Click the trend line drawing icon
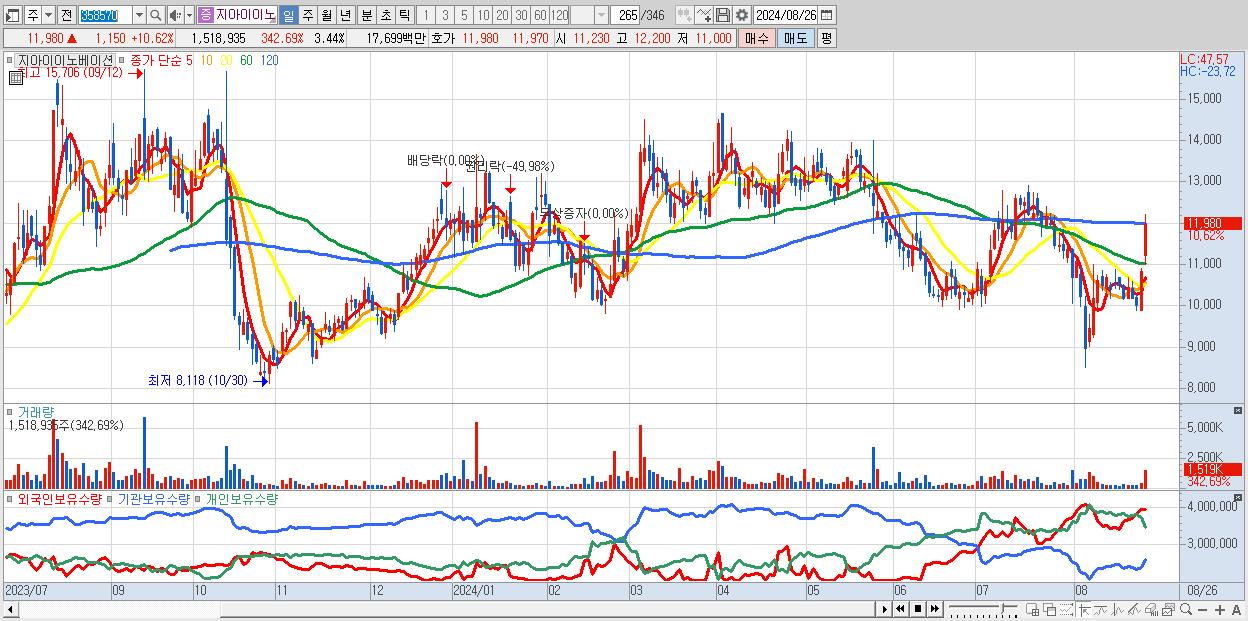The width and height of the screenshot is (1248, 621). pos(1101,610)
